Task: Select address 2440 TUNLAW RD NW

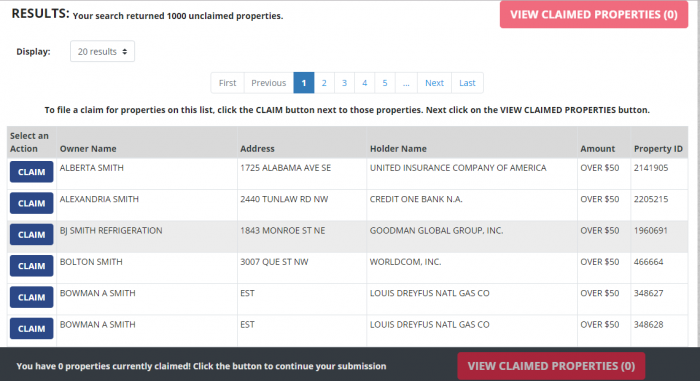Action: click(x=284, y=199)
